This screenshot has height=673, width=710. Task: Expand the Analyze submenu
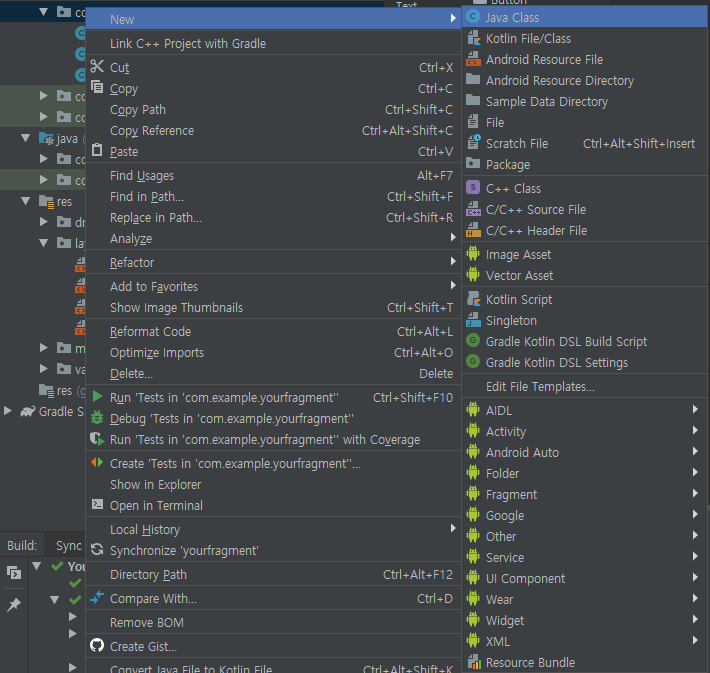point(273,238)
